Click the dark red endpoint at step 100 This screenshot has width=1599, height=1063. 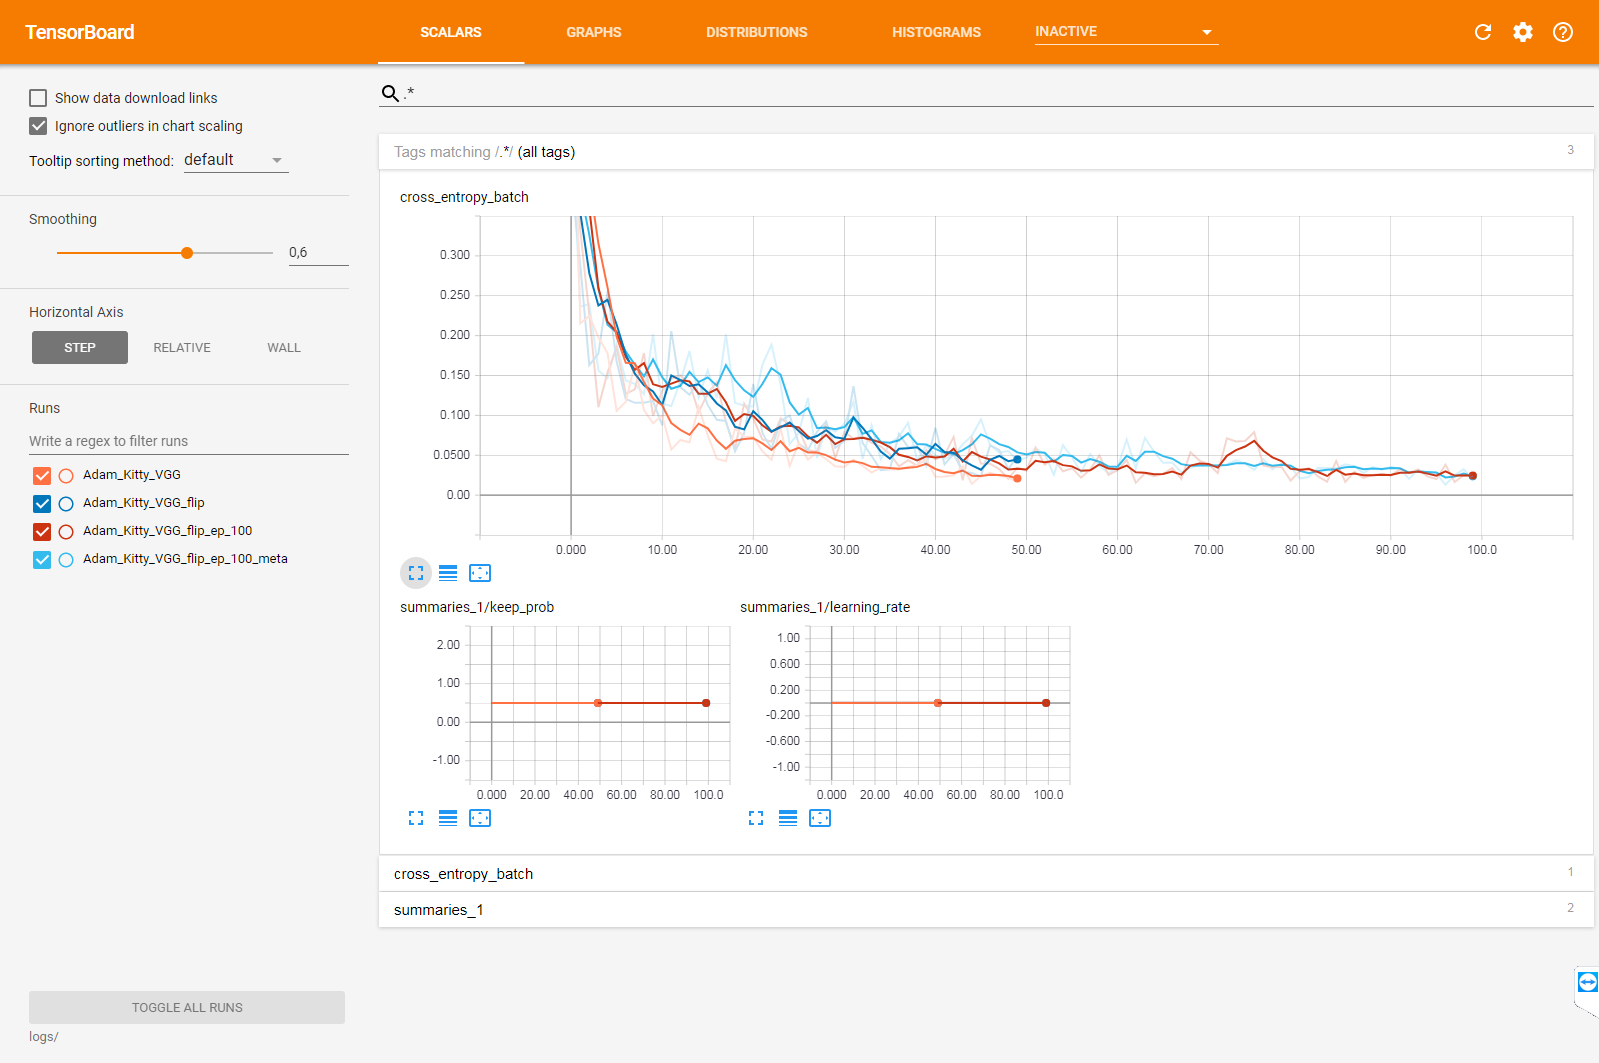point(1473,476)
